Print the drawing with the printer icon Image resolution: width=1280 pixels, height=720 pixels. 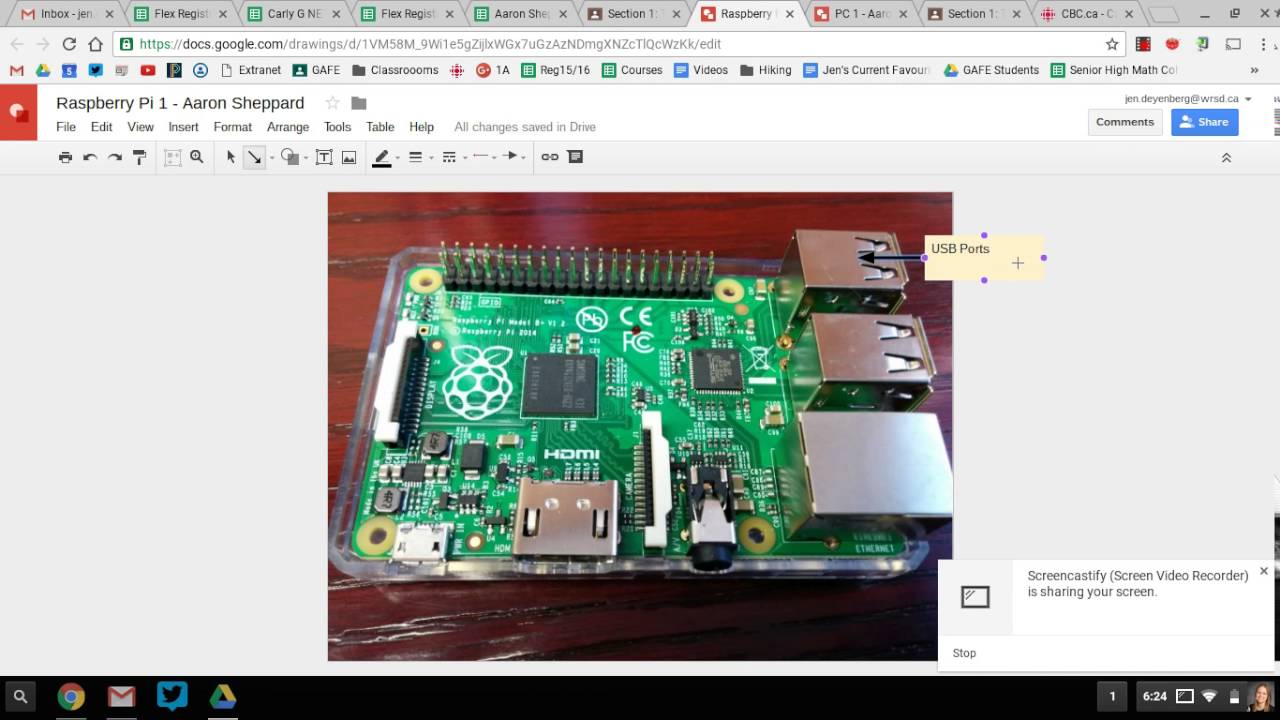[65, 157]
